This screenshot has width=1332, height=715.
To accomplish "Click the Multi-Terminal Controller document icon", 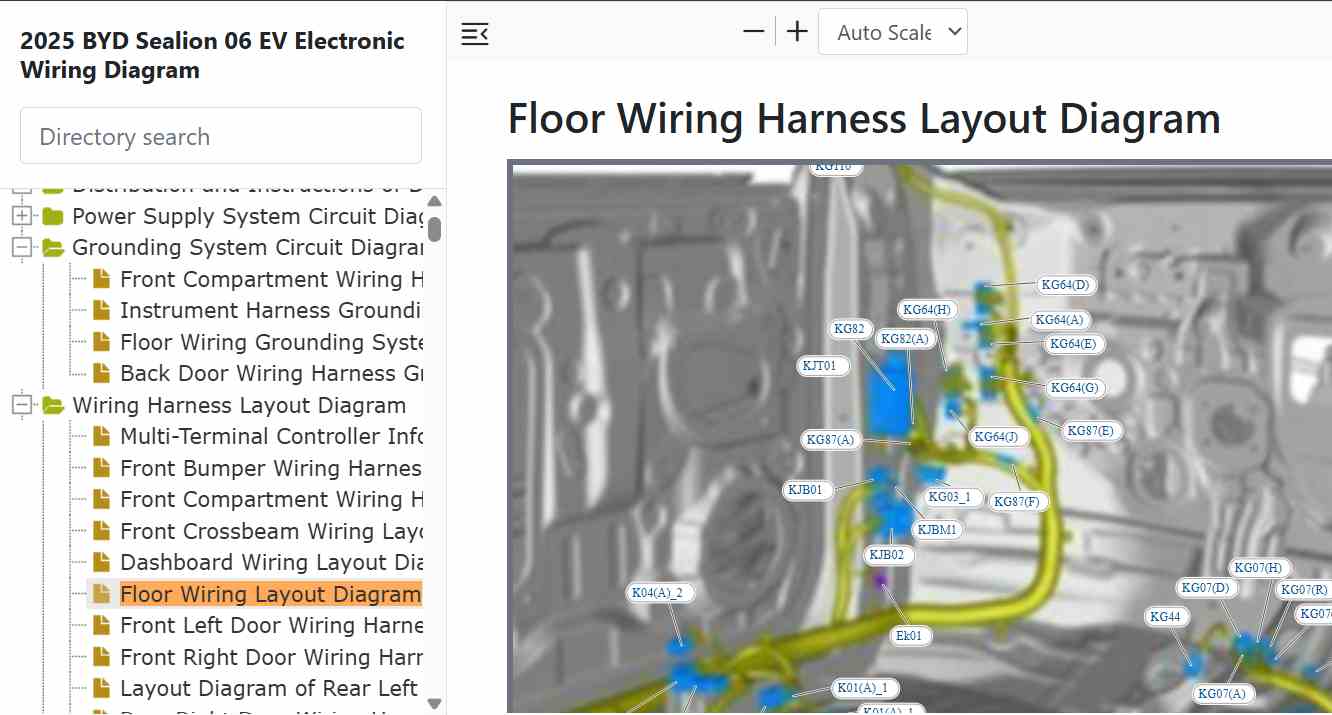I will pos(101,437).
